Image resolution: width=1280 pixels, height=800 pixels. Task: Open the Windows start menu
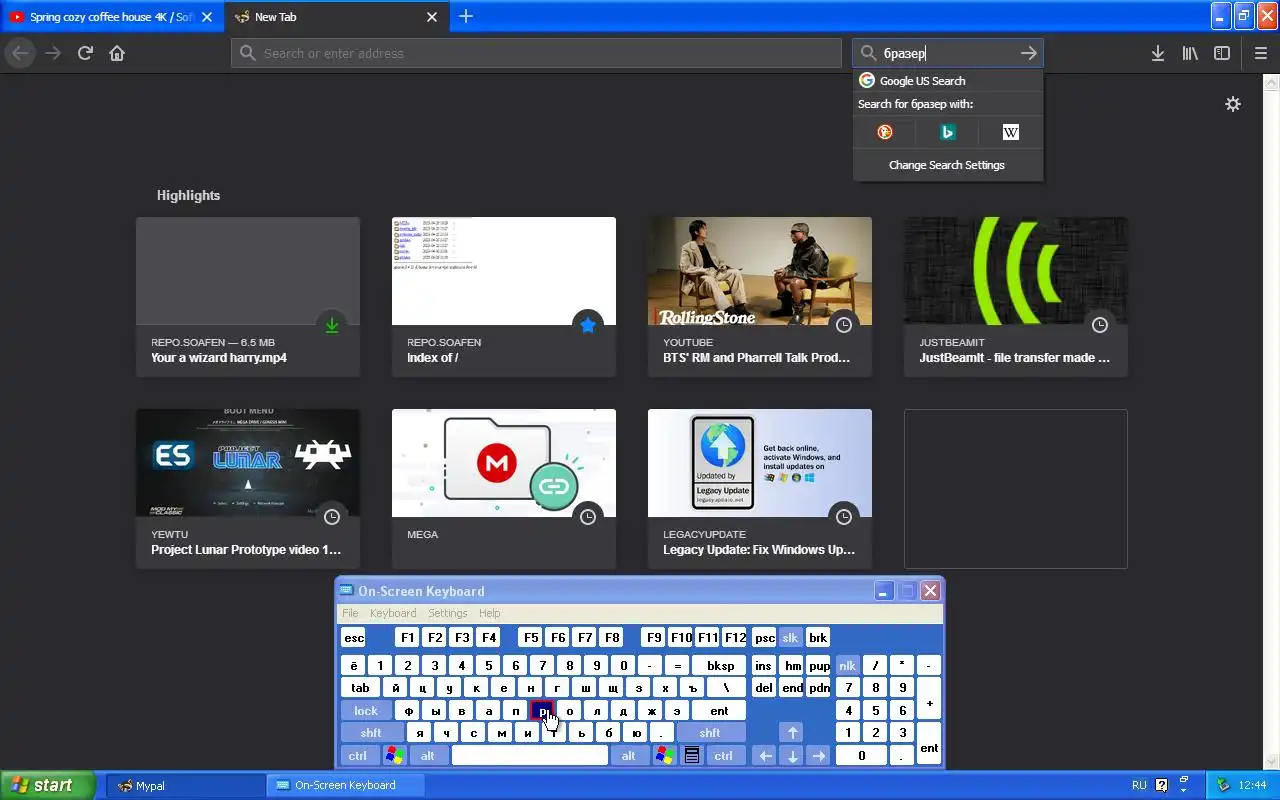(x=47, y=785)
